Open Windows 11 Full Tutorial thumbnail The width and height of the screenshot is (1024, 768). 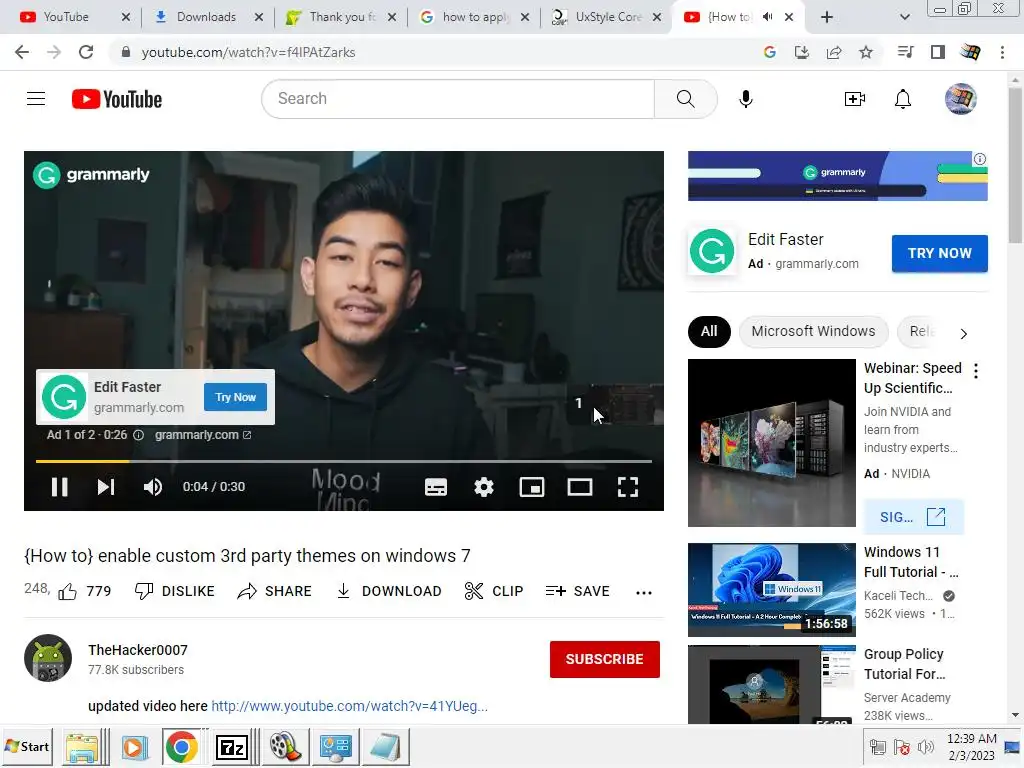tap(771, 590)
